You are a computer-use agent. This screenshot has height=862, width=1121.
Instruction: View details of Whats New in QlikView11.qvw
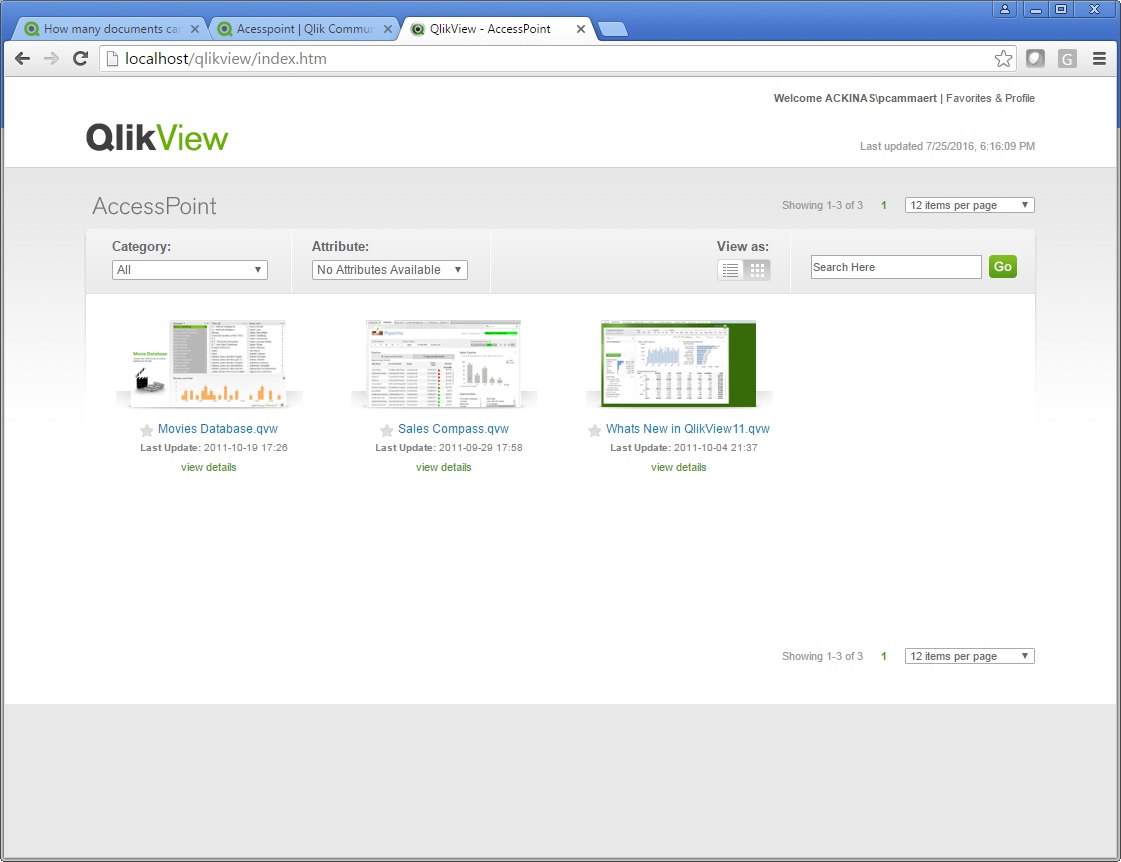[x=678, y=467]
